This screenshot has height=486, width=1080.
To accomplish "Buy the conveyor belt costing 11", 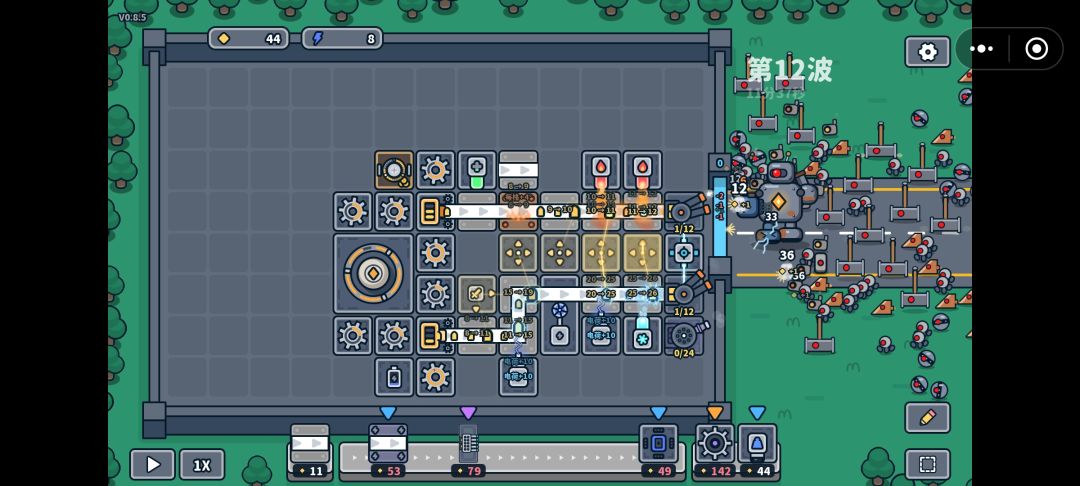I will pyautogui.click(x=309, y=450).
